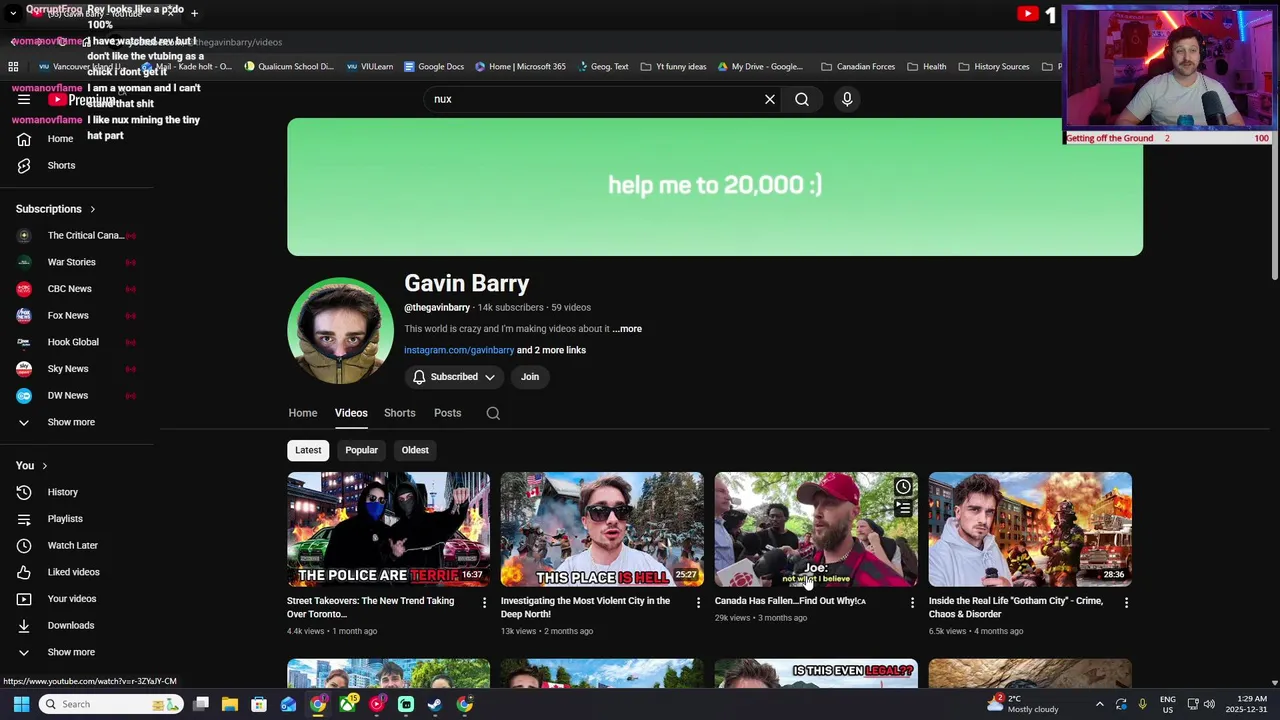The width and height of the screenshot is (1280, 720).
Task: Open options for Canada Has Fallen video
Action: click(x=912, y=603)
